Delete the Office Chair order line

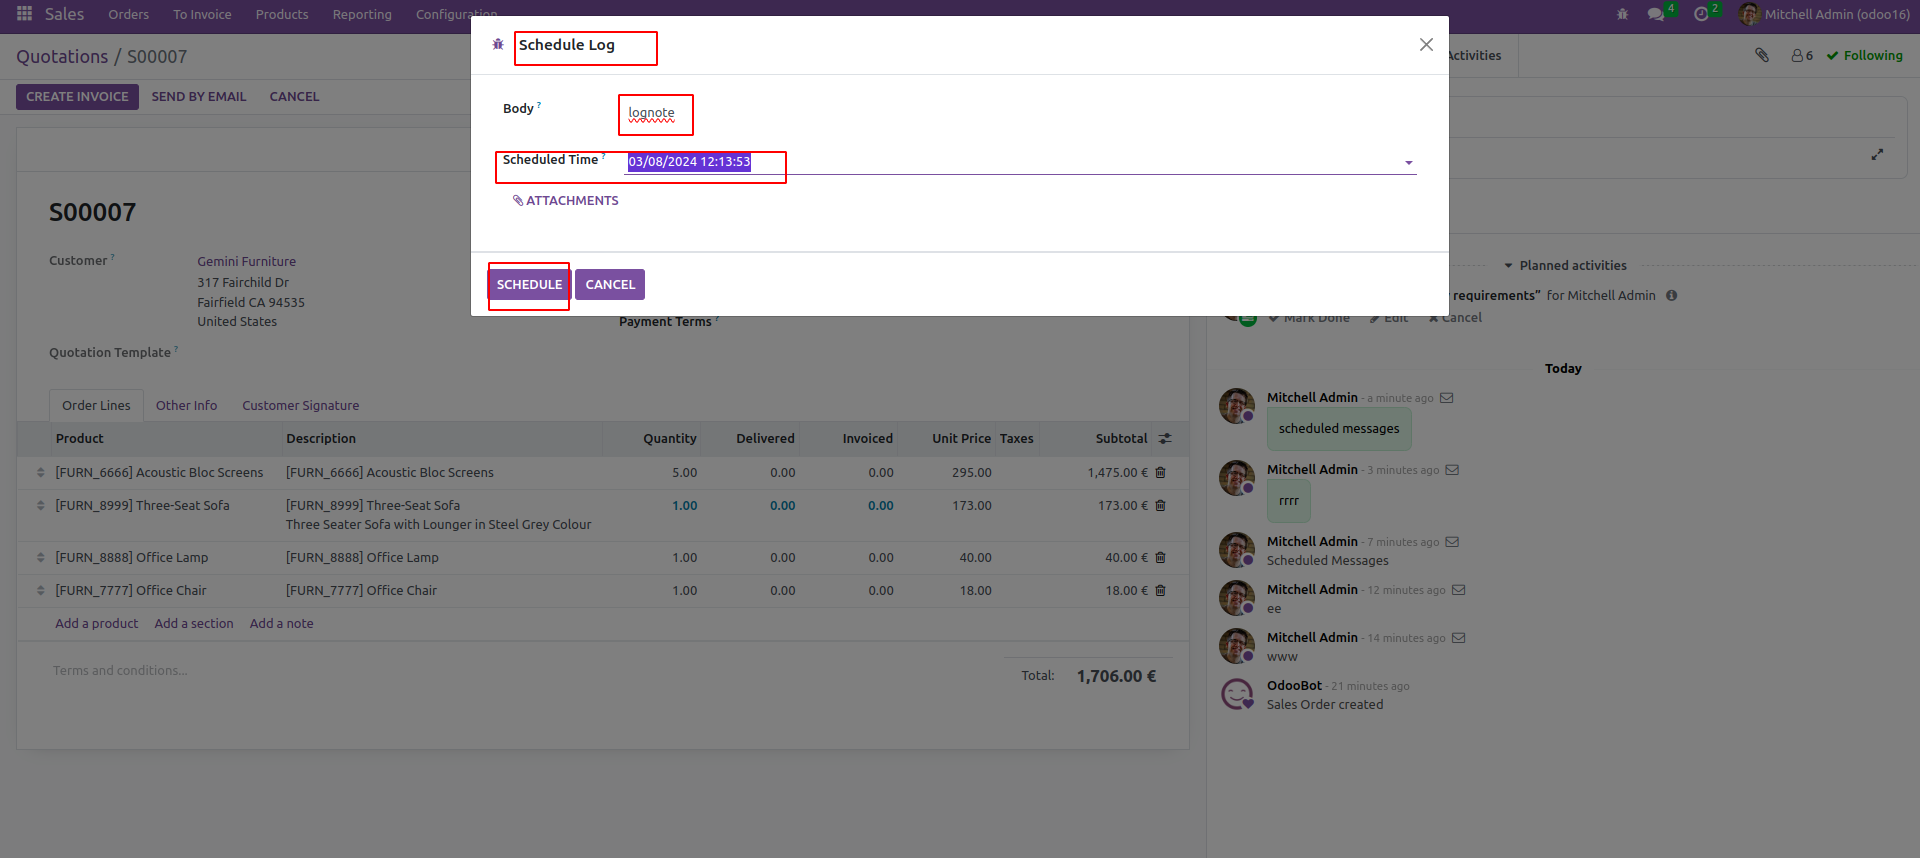(x=1161, y=591)
